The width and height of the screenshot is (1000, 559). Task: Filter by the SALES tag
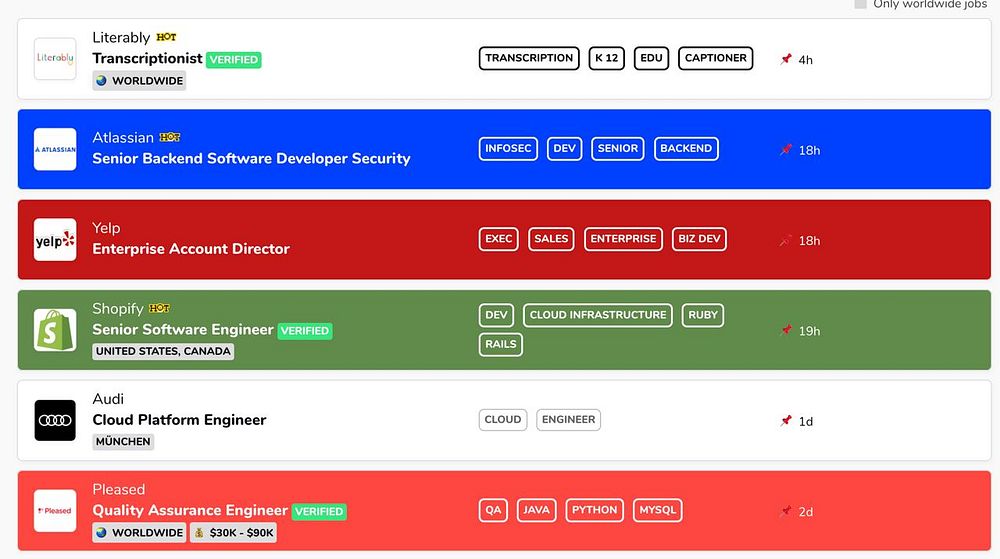click(551, 239)
